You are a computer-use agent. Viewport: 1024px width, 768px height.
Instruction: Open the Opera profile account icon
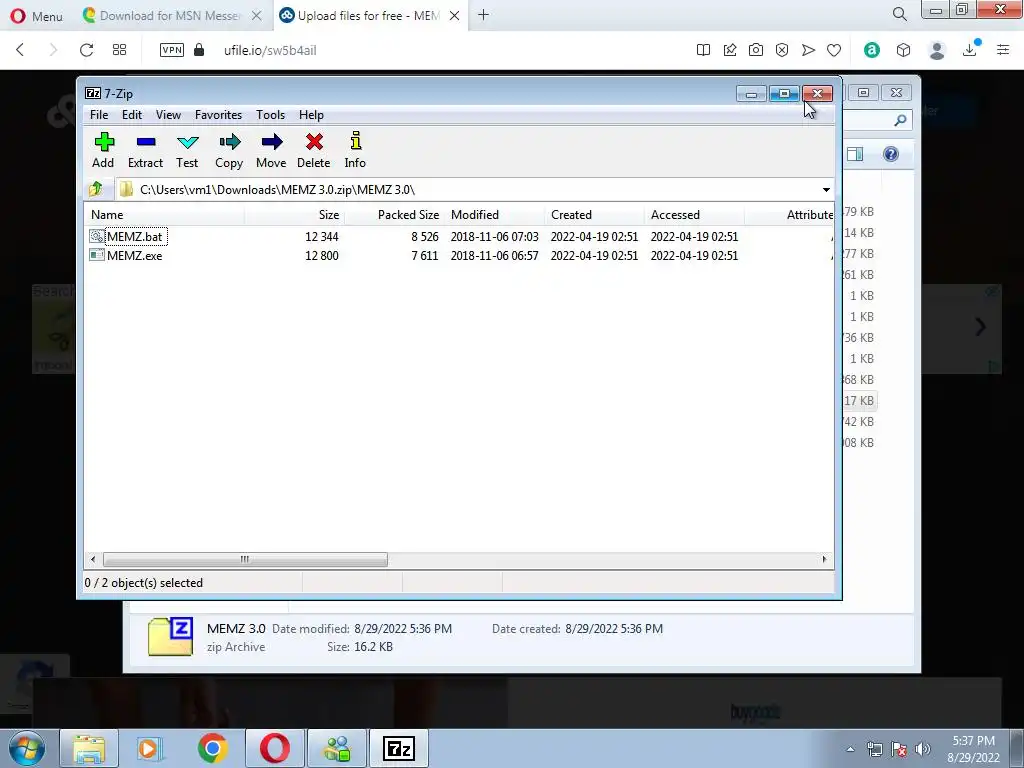(937, 50)
